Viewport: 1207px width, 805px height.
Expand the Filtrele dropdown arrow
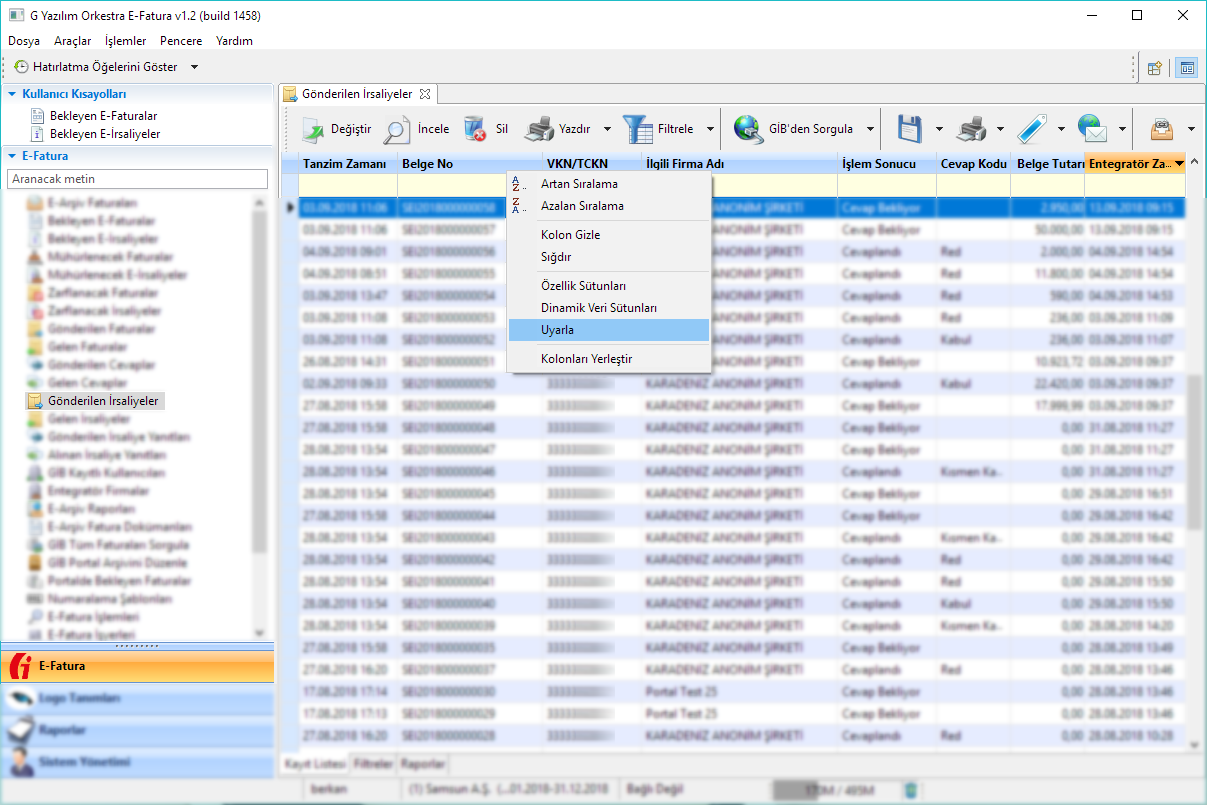[710, 129]
